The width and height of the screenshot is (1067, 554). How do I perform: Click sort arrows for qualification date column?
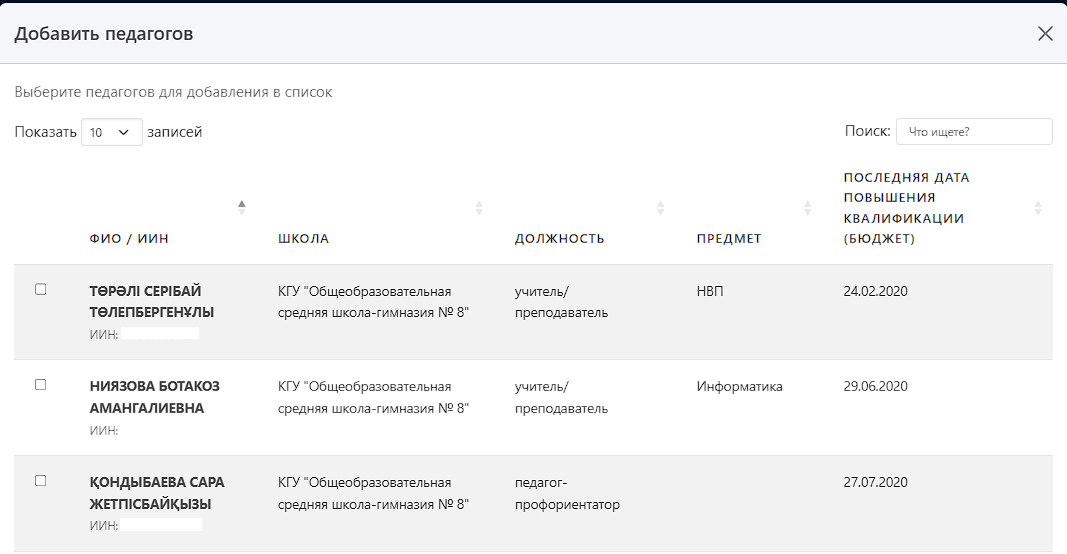click(x=1037, y=208)
